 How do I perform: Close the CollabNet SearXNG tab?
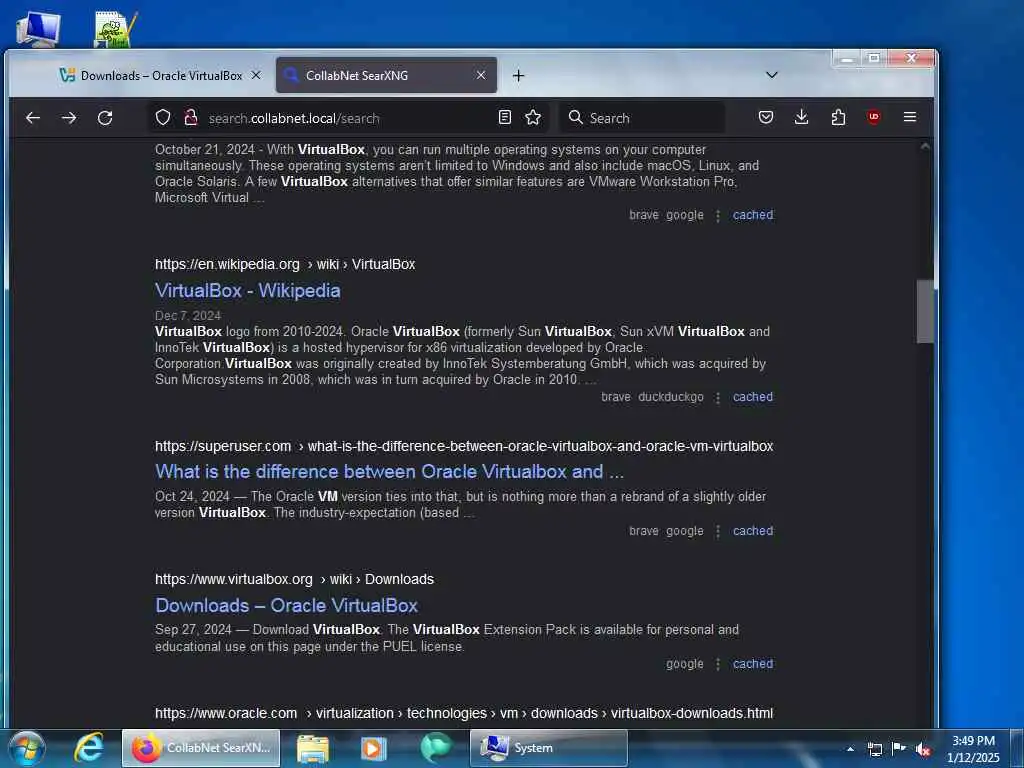click(x=481, y=76)
